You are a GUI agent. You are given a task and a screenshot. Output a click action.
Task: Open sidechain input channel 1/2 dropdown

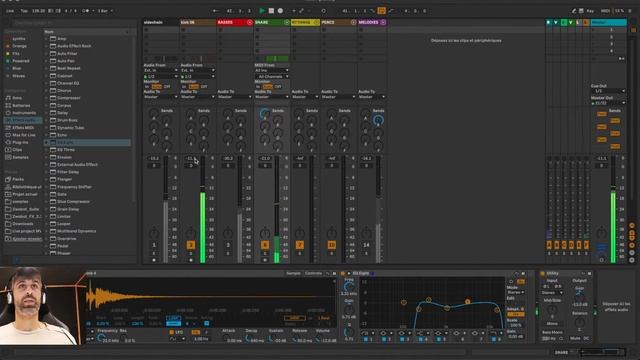click(x=161, y=76)
